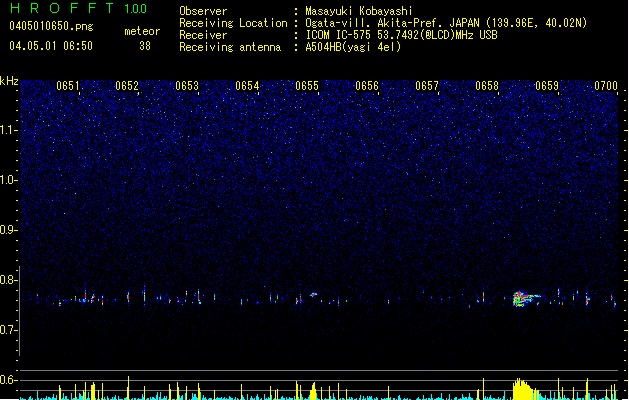This screenshot has width=629, height=400.
Task: Click the 0658 time marker
Action: [487, 86]
